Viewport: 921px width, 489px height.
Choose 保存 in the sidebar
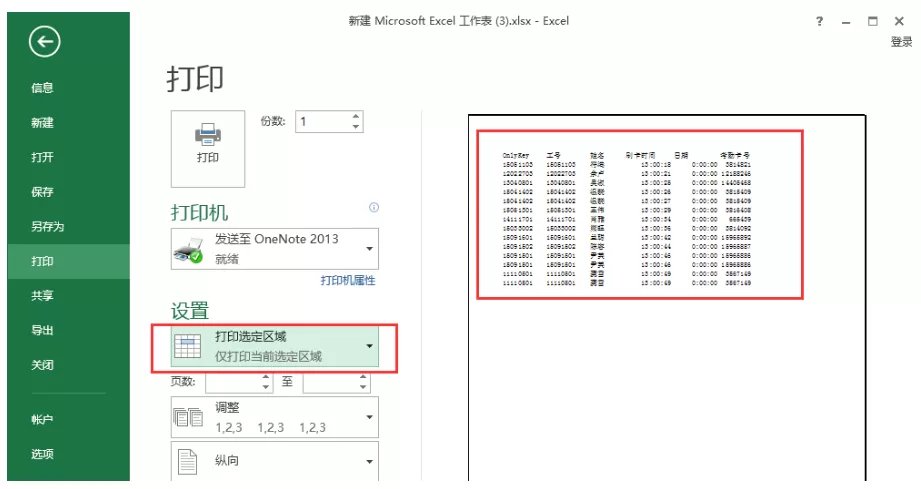pos(42,192)
